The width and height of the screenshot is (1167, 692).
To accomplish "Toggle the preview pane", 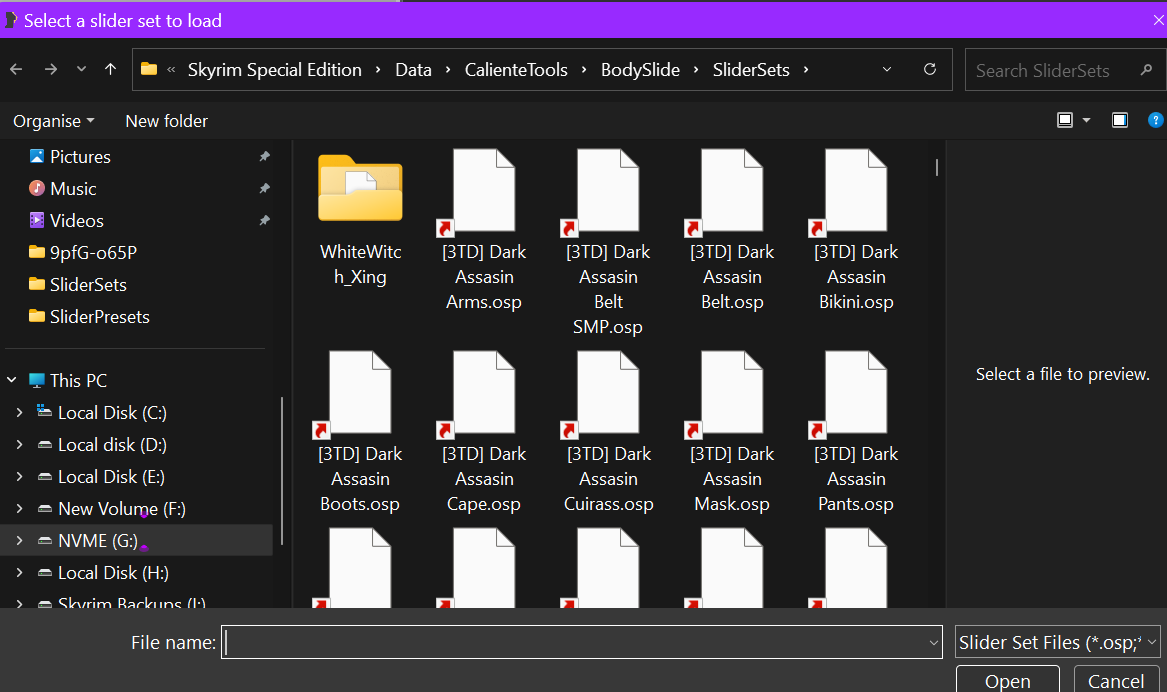I will point(1119,120).
